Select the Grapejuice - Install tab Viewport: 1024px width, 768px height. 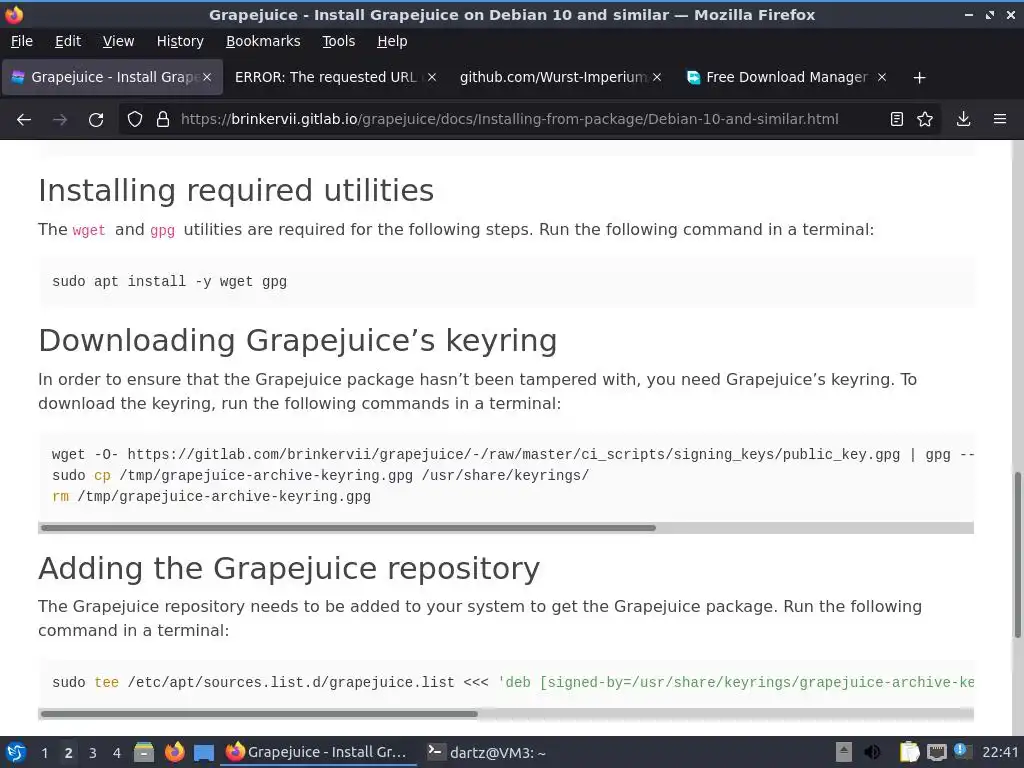pyautogui.click(x=111, y=77)
